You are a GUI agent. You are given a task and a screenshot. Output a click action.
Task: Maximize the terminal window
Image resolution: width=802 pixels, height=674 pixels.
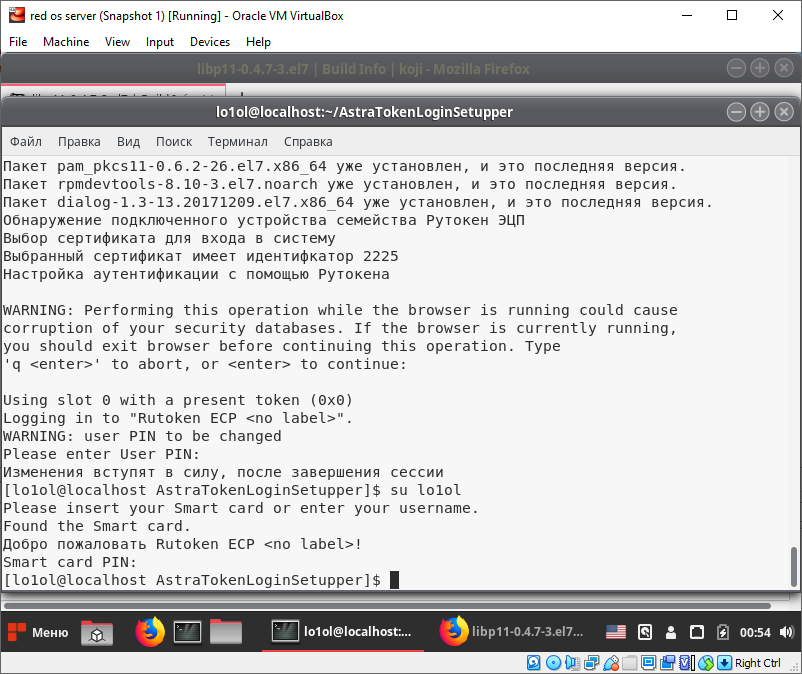tap(760, 111)
